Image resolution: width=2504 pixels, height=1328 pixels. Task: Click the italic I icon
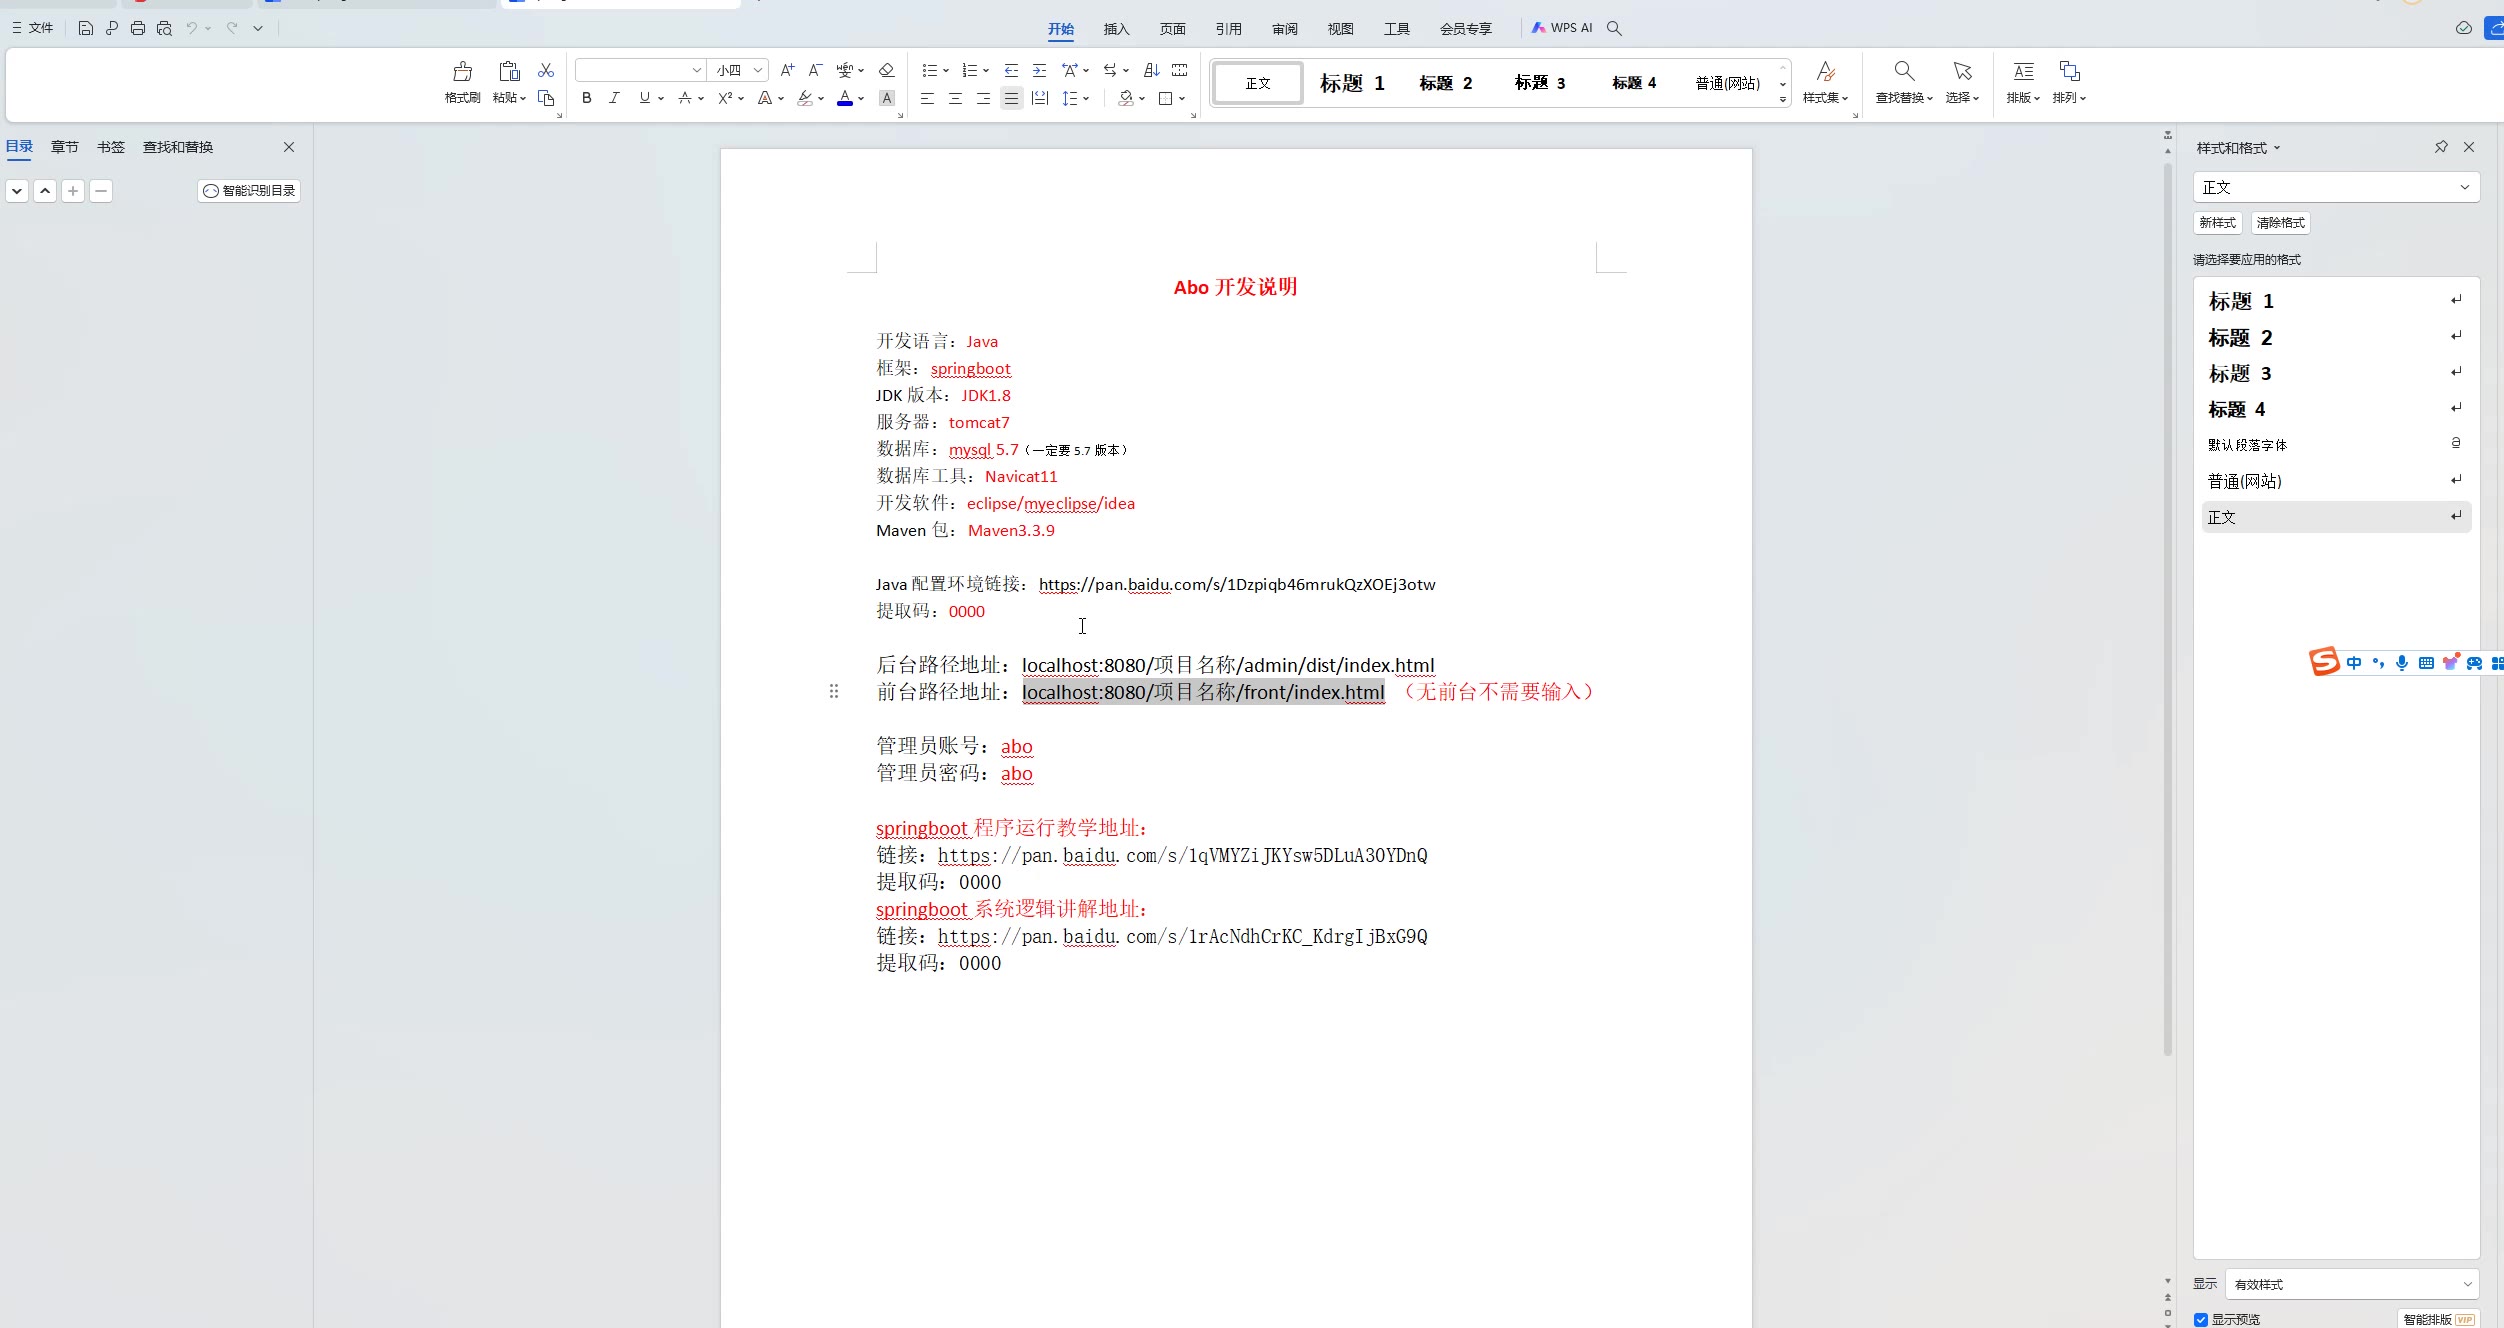click(614, 98)
